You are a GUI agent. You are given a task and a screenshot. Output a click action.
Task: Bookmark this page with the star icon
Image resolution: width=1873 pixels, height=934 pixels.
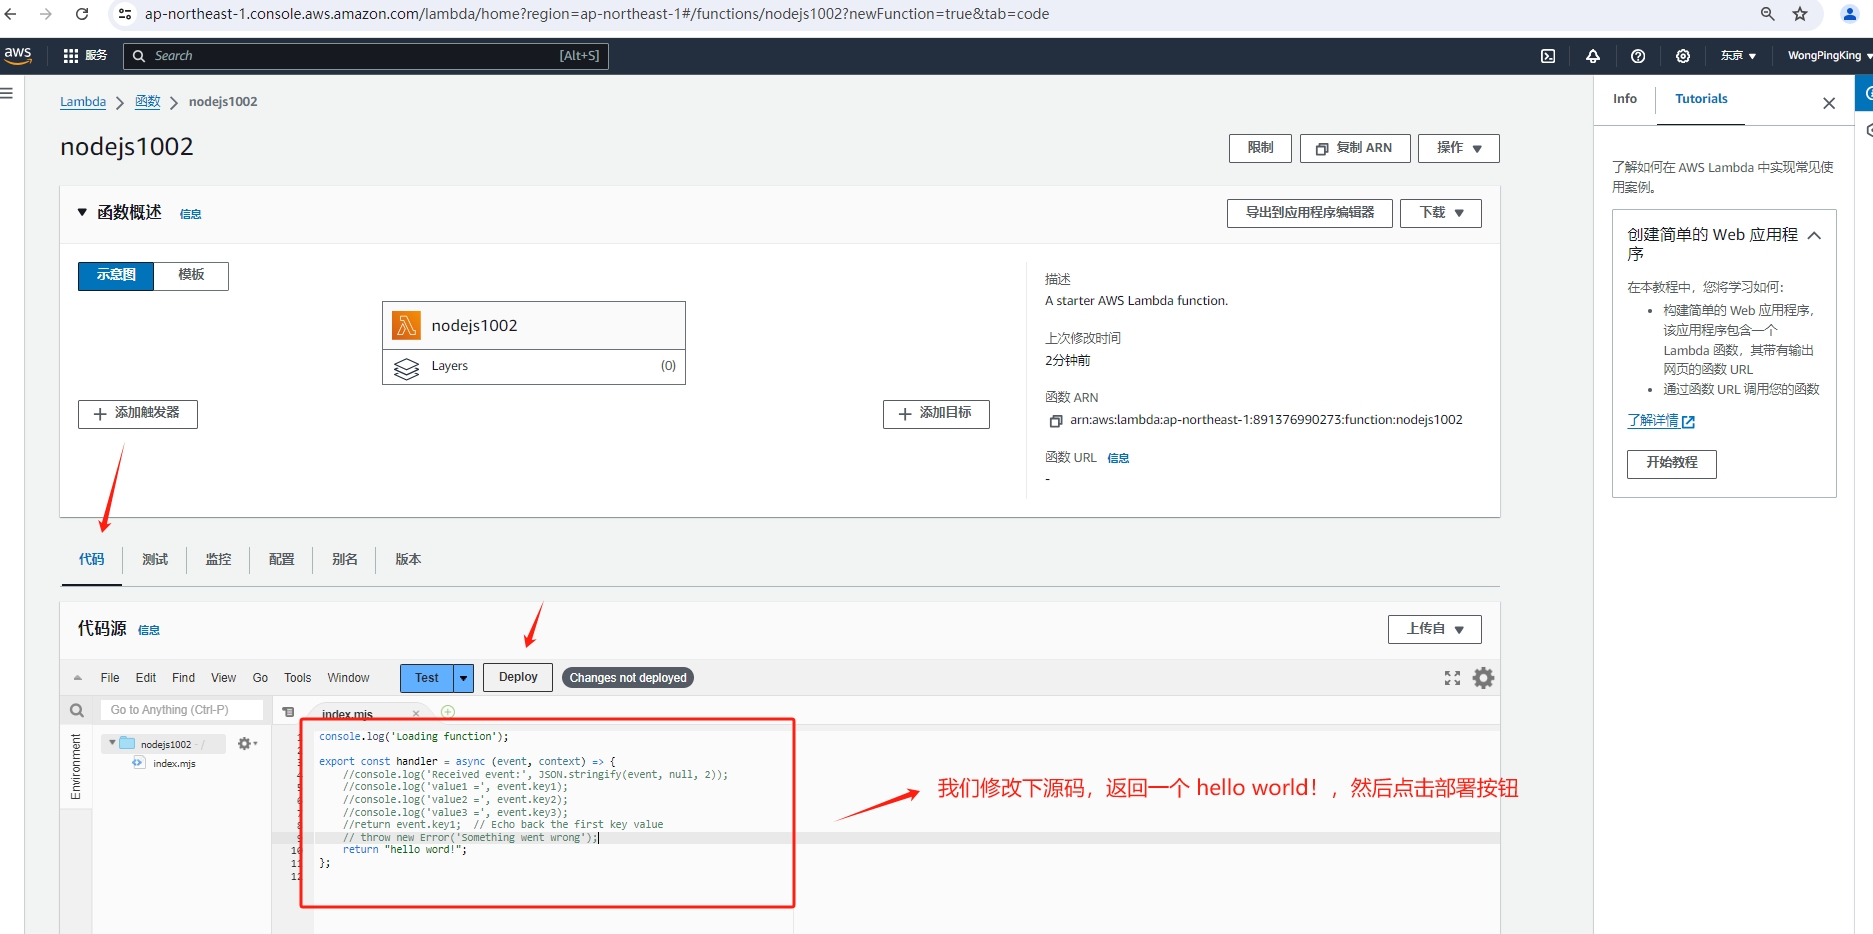1800,14
